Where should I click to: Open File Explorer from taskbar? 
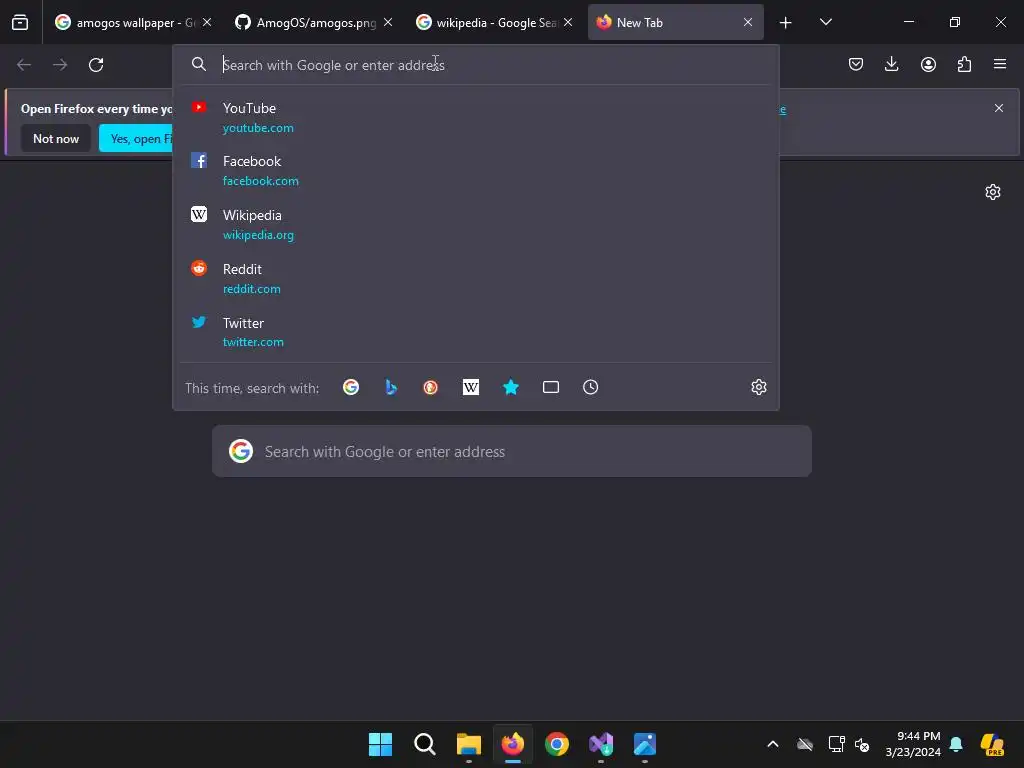coord(468,744)
